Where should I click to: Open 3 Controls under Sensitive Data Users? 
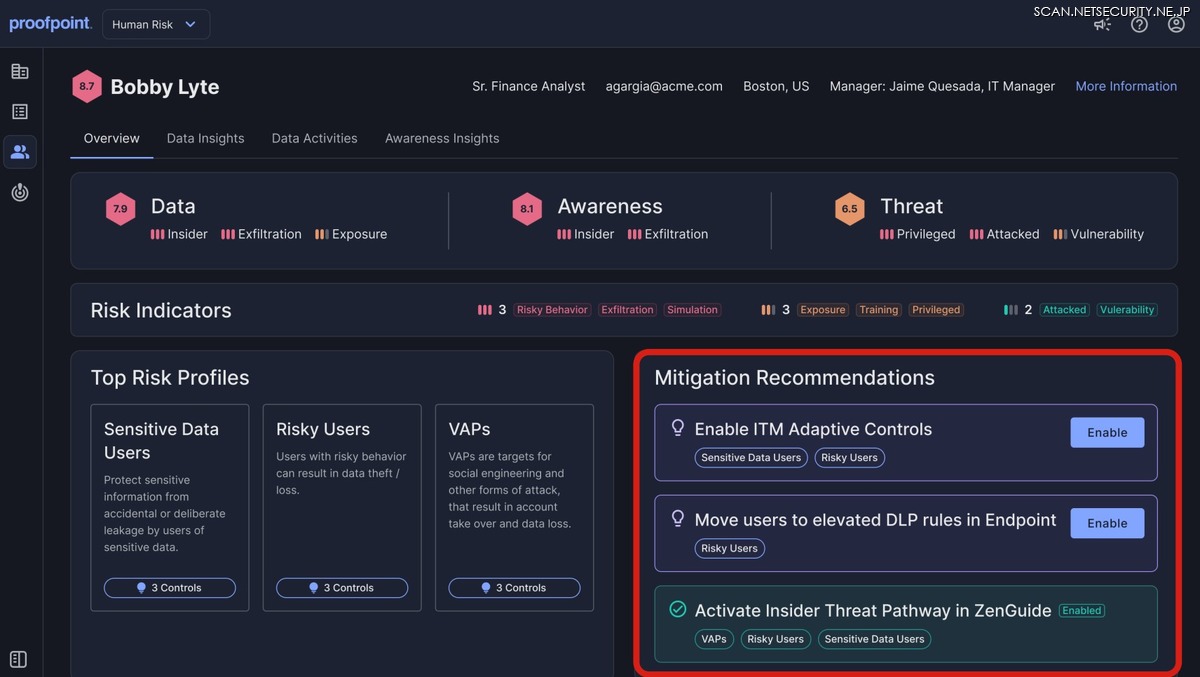click(x=170, y=588)
